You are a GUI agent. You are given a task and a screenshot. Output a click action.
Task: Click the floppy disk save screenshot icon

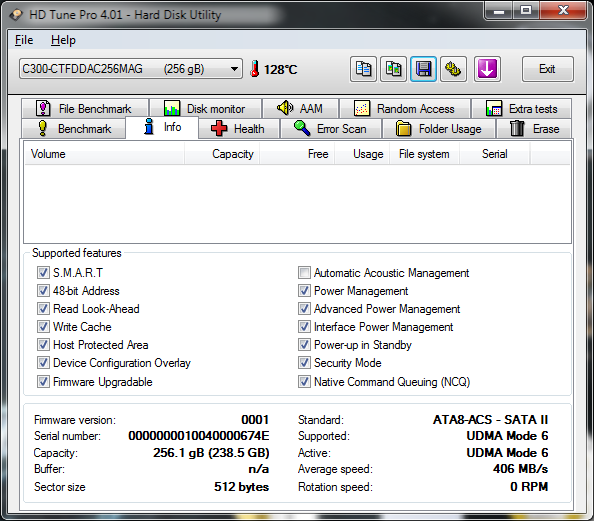pyautogui.click(x=423, y=69)
